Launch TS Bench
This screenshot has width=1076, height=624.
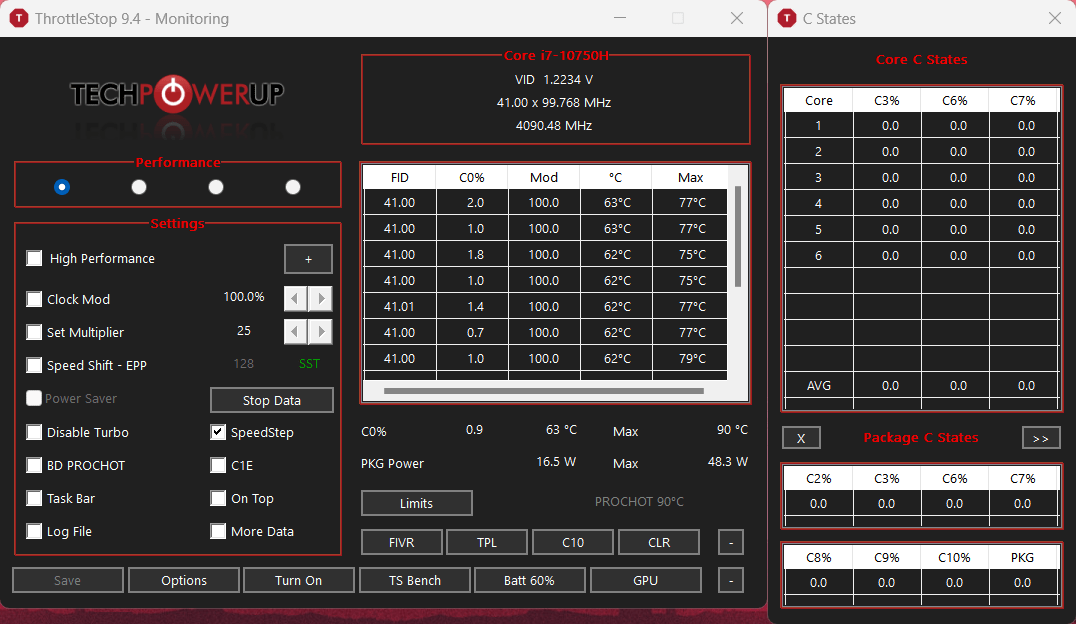[x=415, y=581]
